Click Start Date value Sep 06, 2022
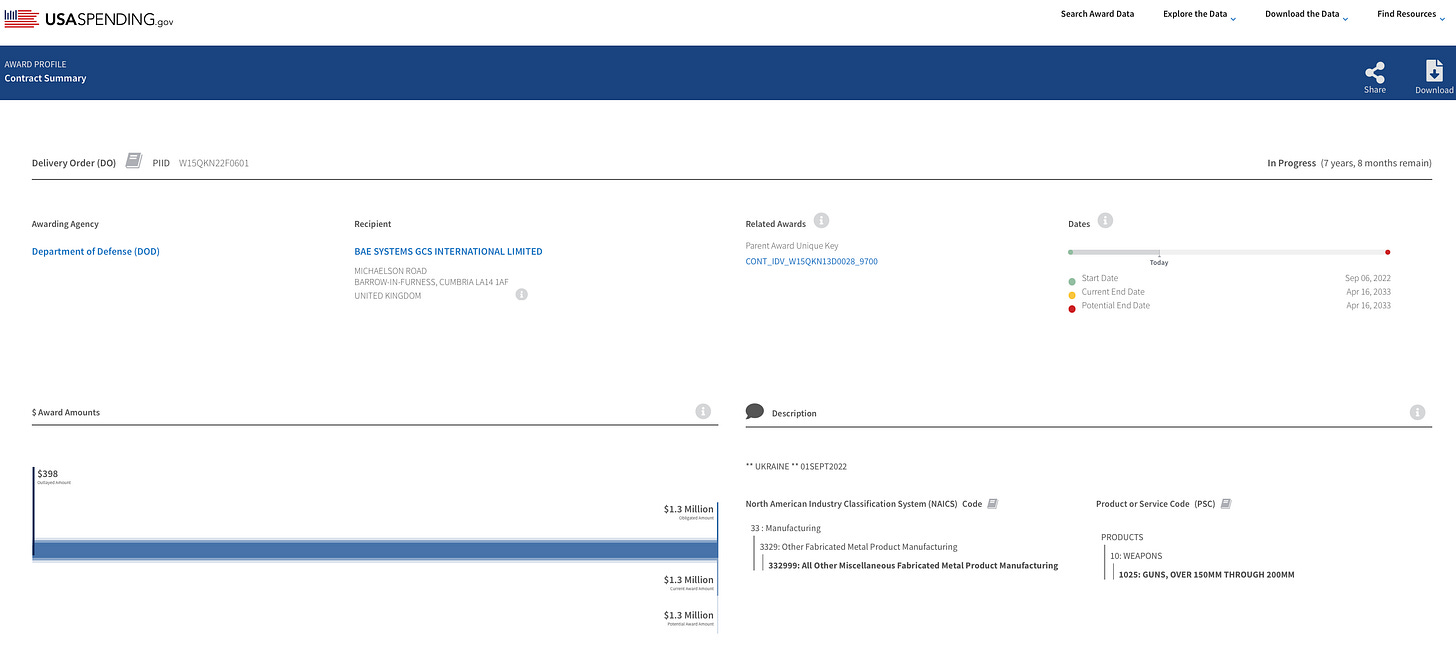1456x659 pixels. [x=1368, y=278]
